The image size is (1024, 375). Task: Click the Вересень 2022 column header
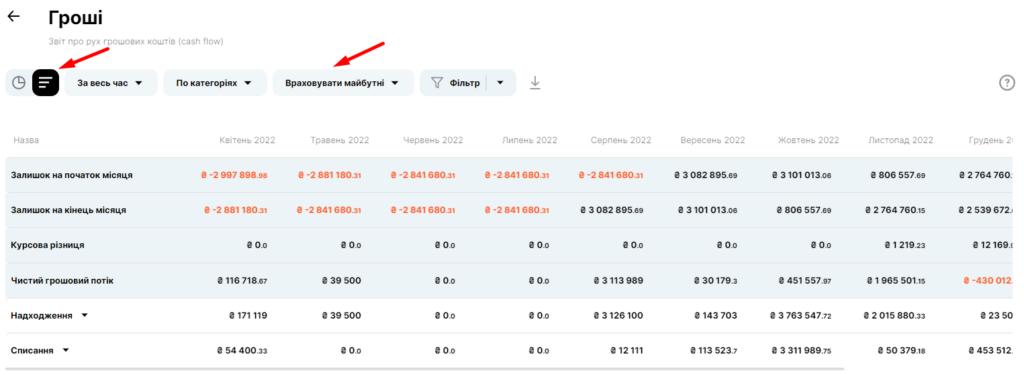712,140
